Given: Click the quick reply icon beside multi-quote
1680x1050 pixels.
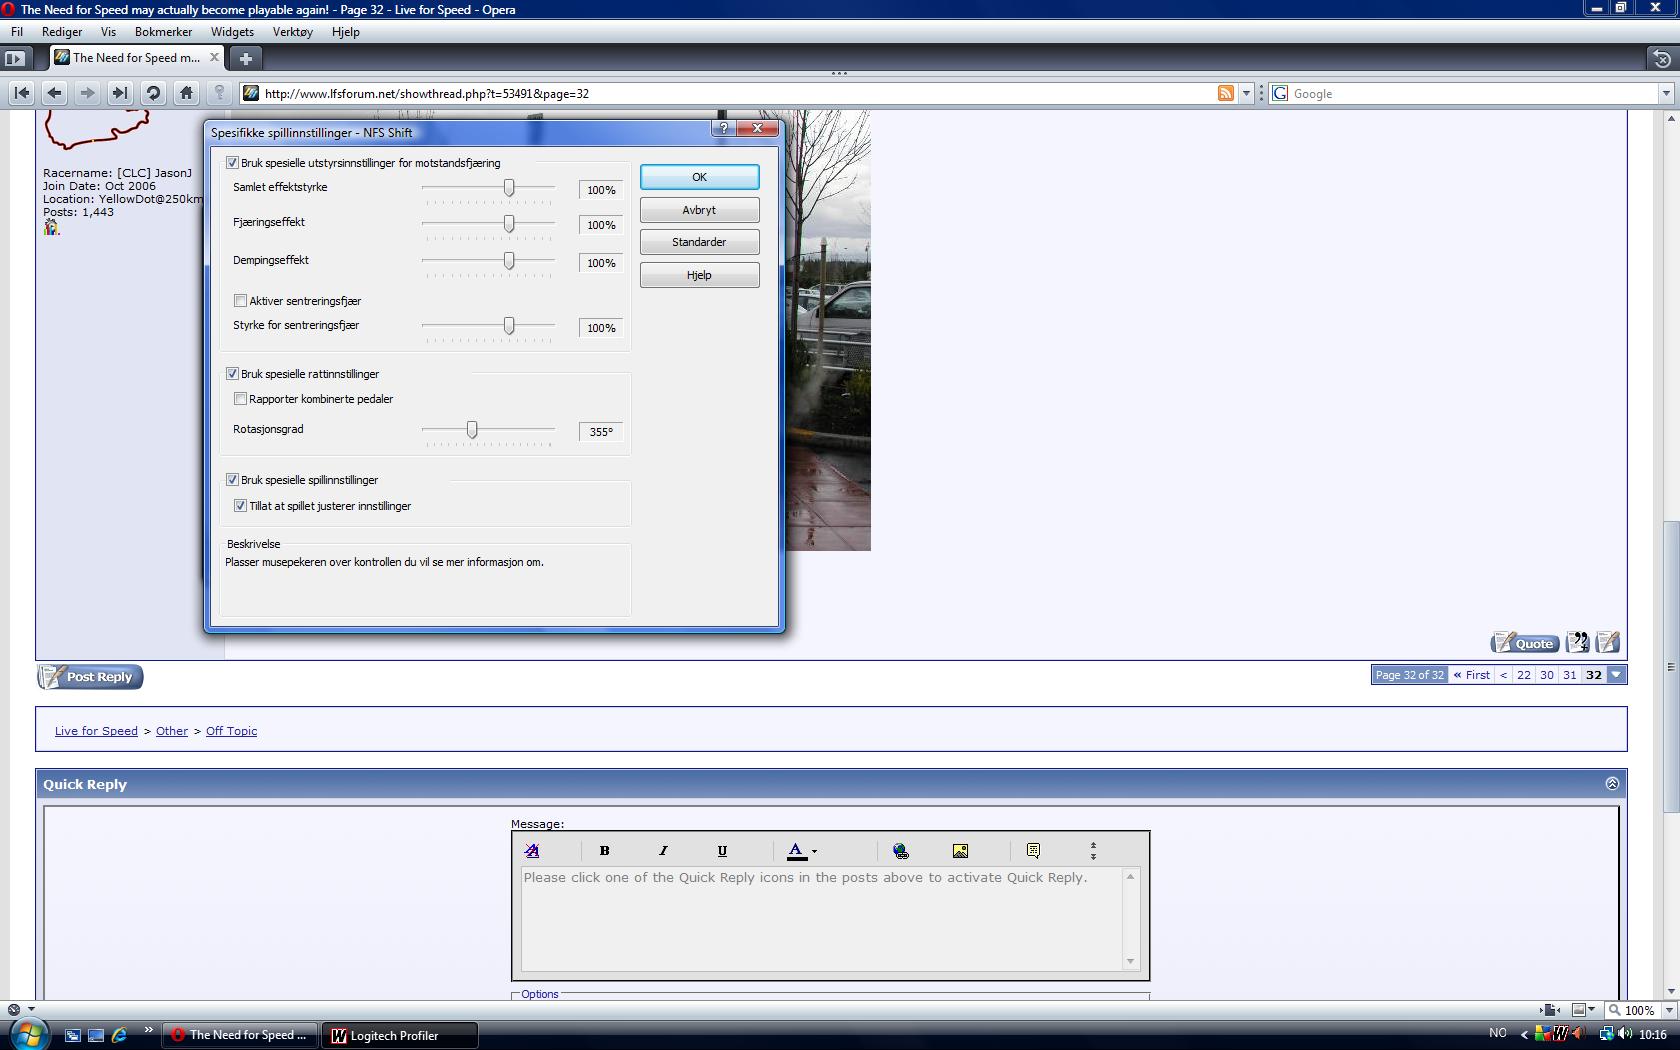Looking at the screenshot, I should pyautogui.click(x=1608, y=642).
